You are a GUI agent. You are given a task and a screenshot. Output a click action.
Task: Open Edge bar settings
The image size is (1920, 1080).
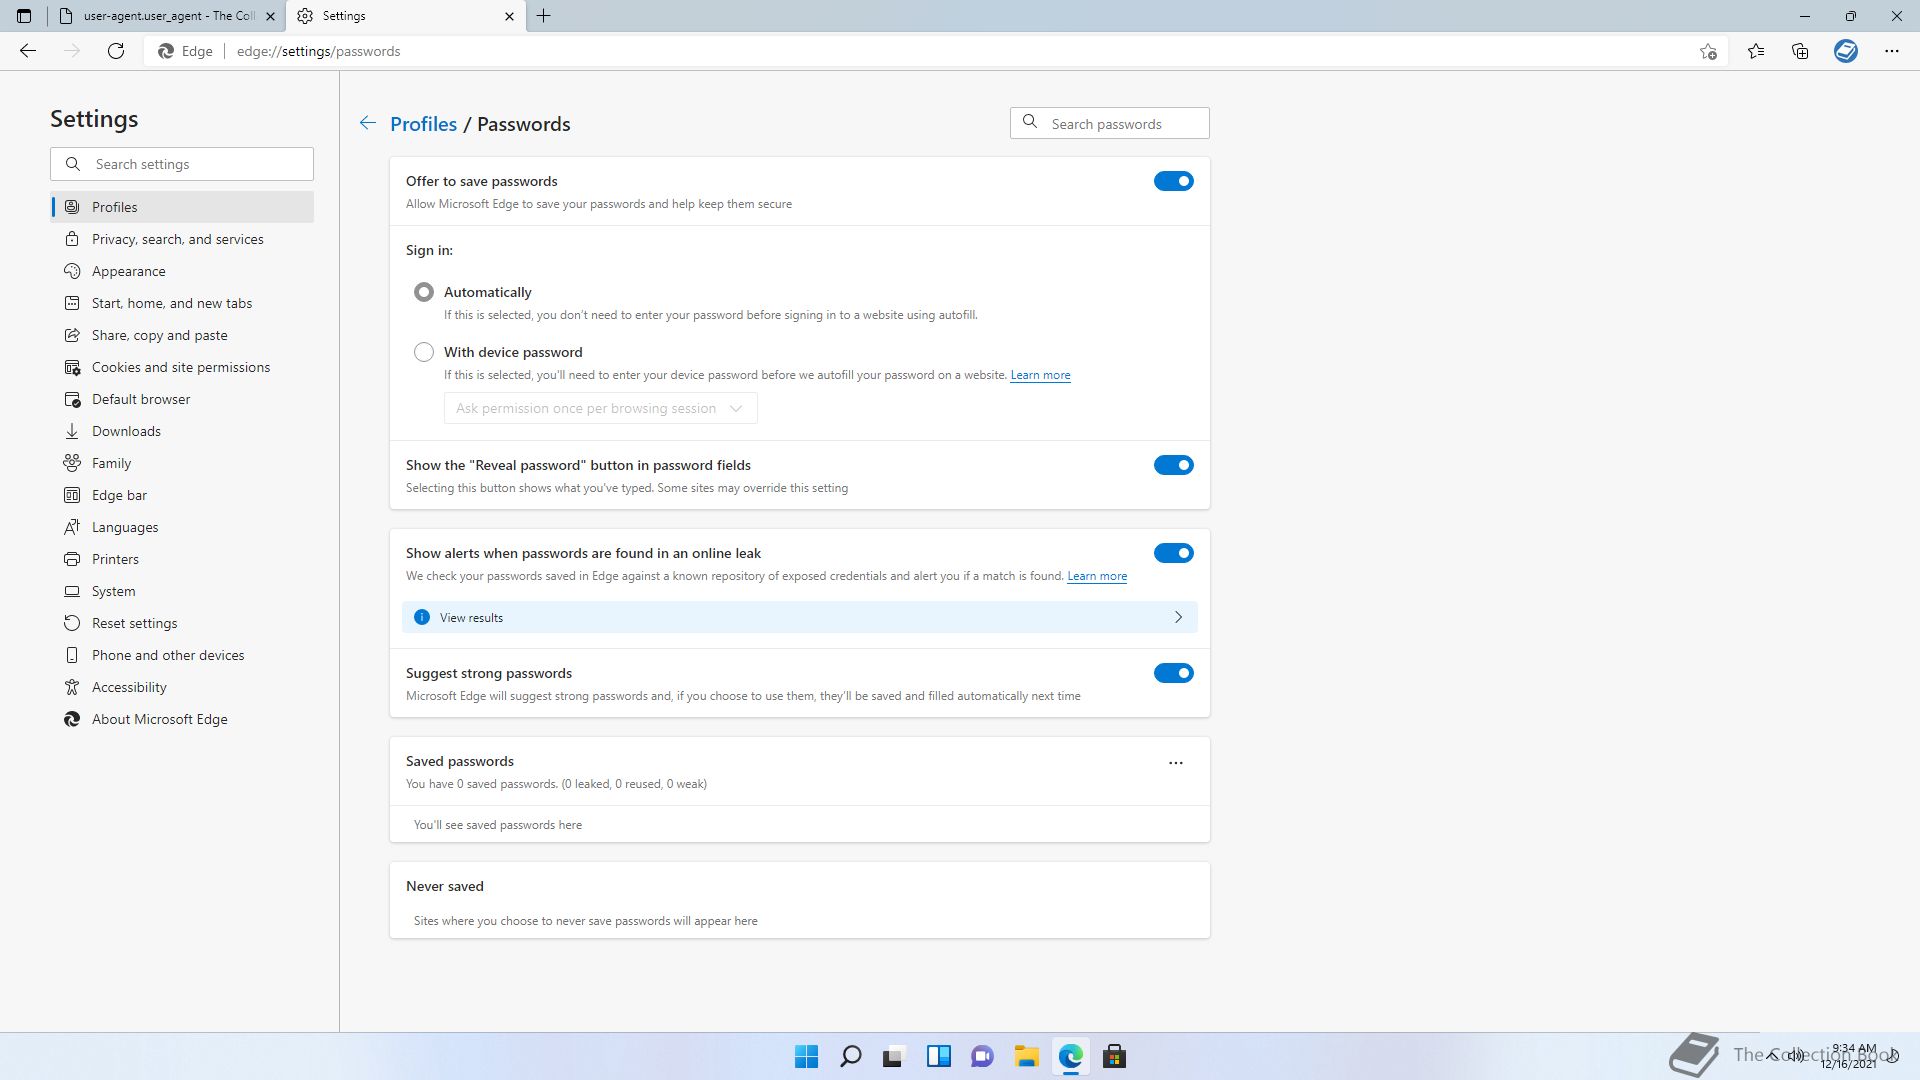(x=182, y=495)
